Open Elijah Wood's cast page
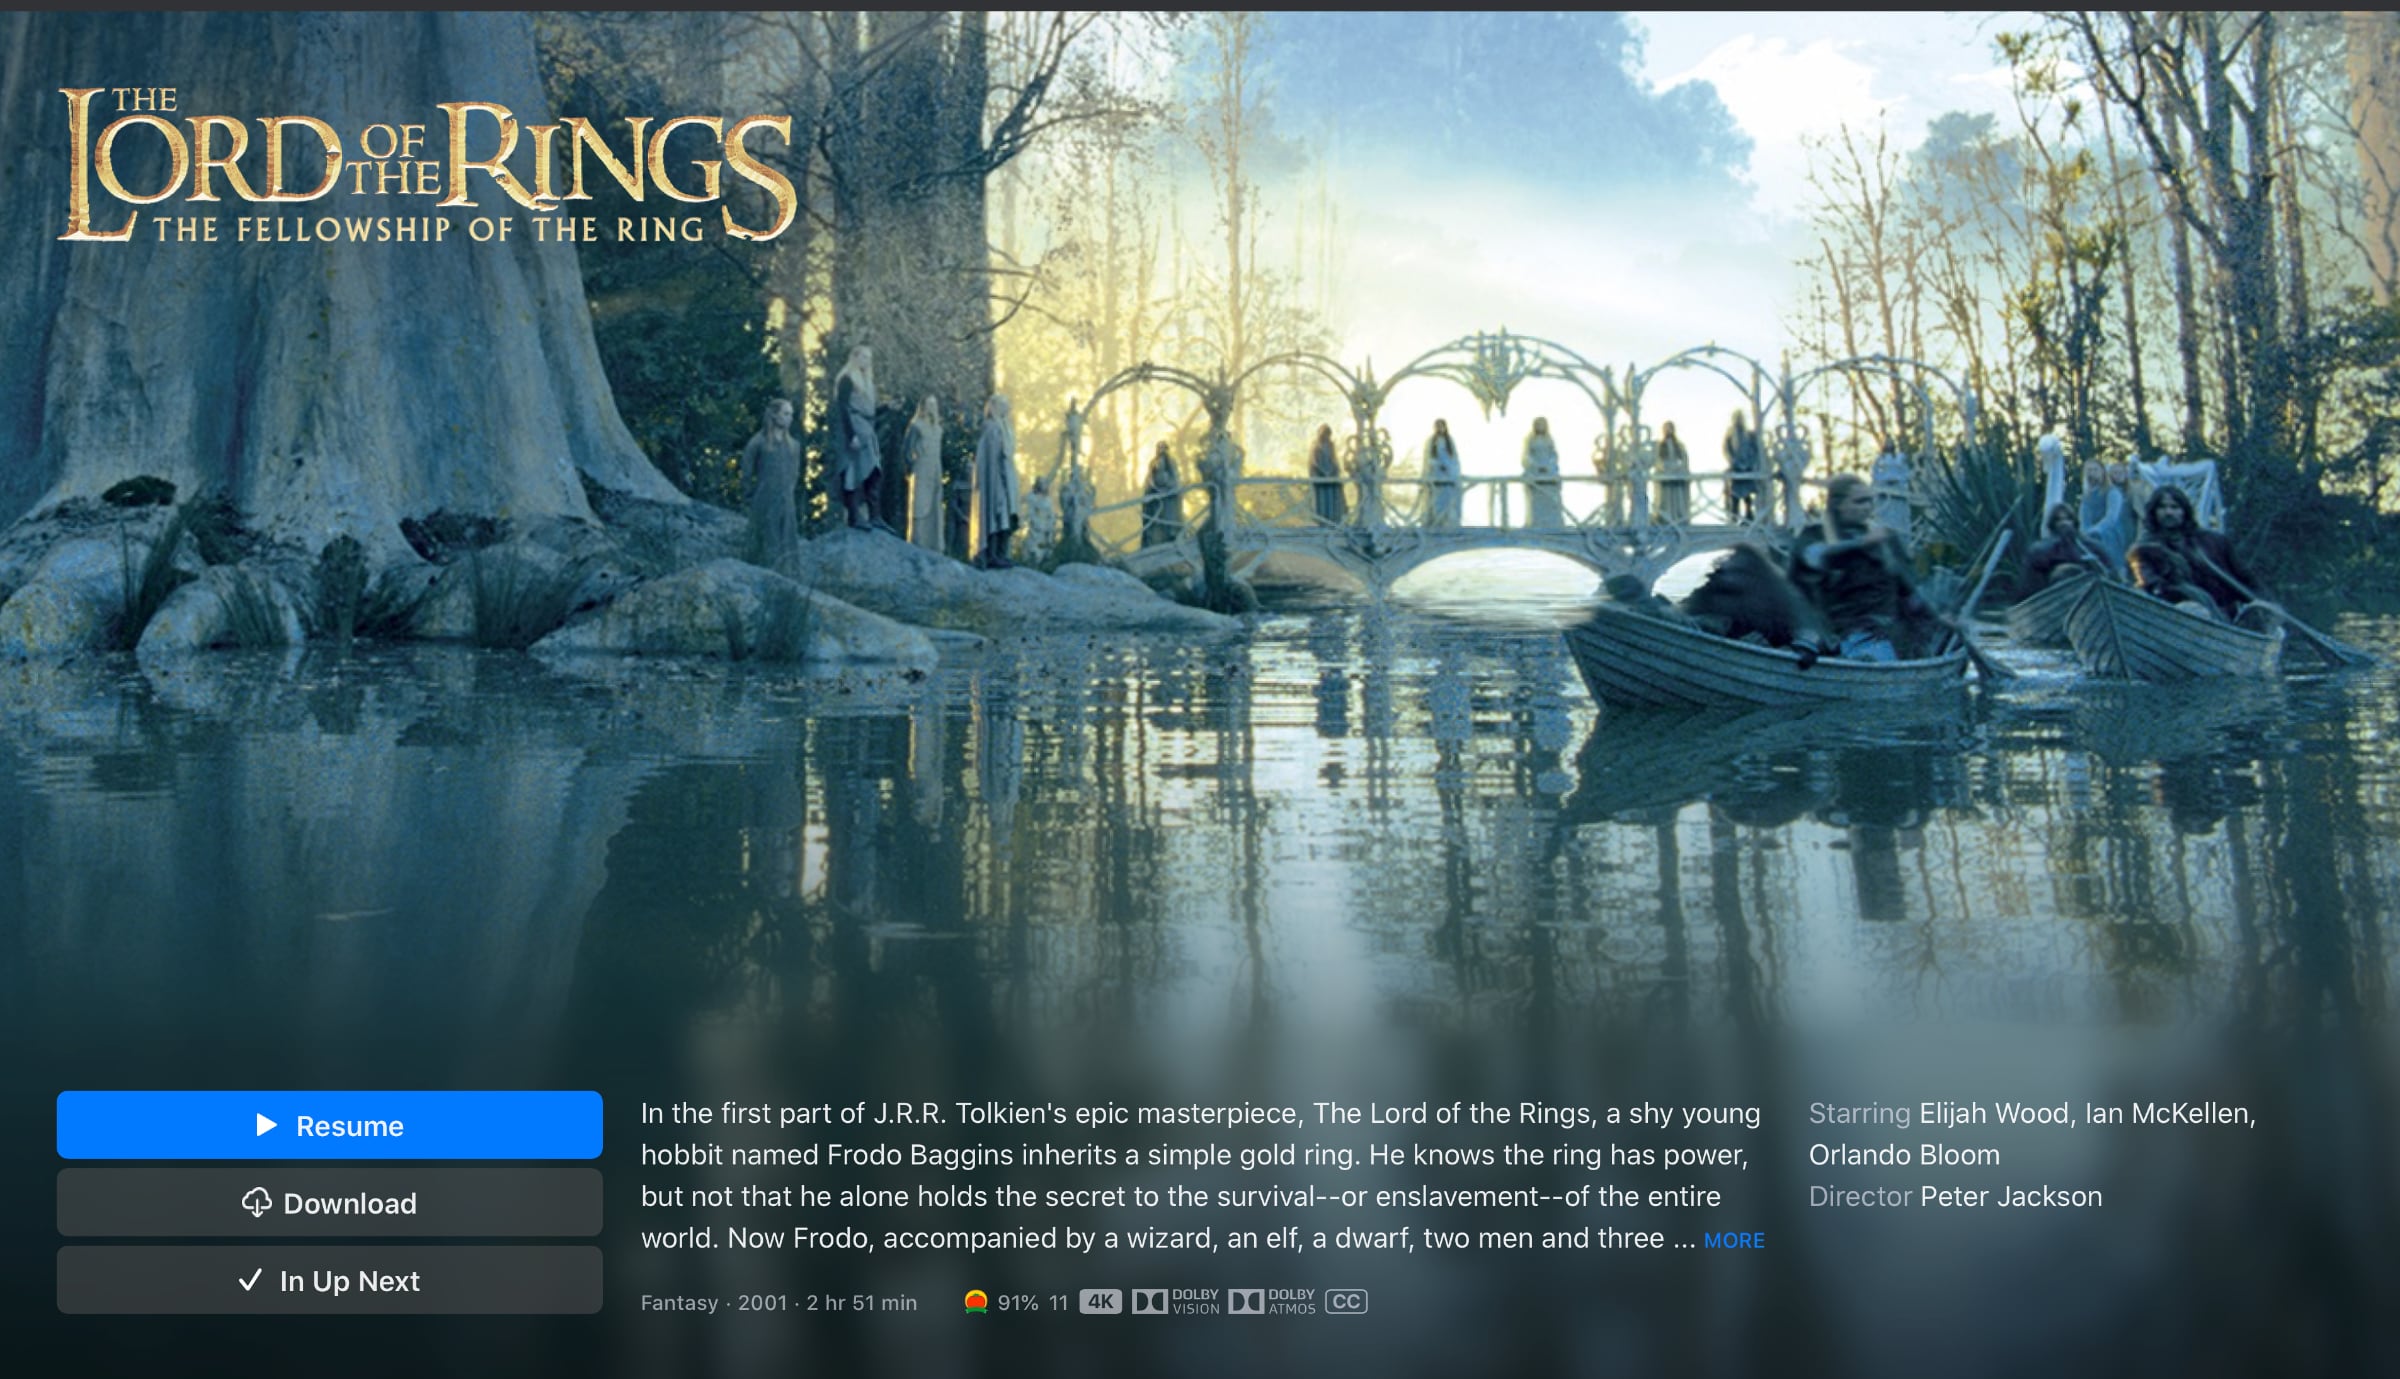This screenshot has height=1379, width=2400. 1995,1113
